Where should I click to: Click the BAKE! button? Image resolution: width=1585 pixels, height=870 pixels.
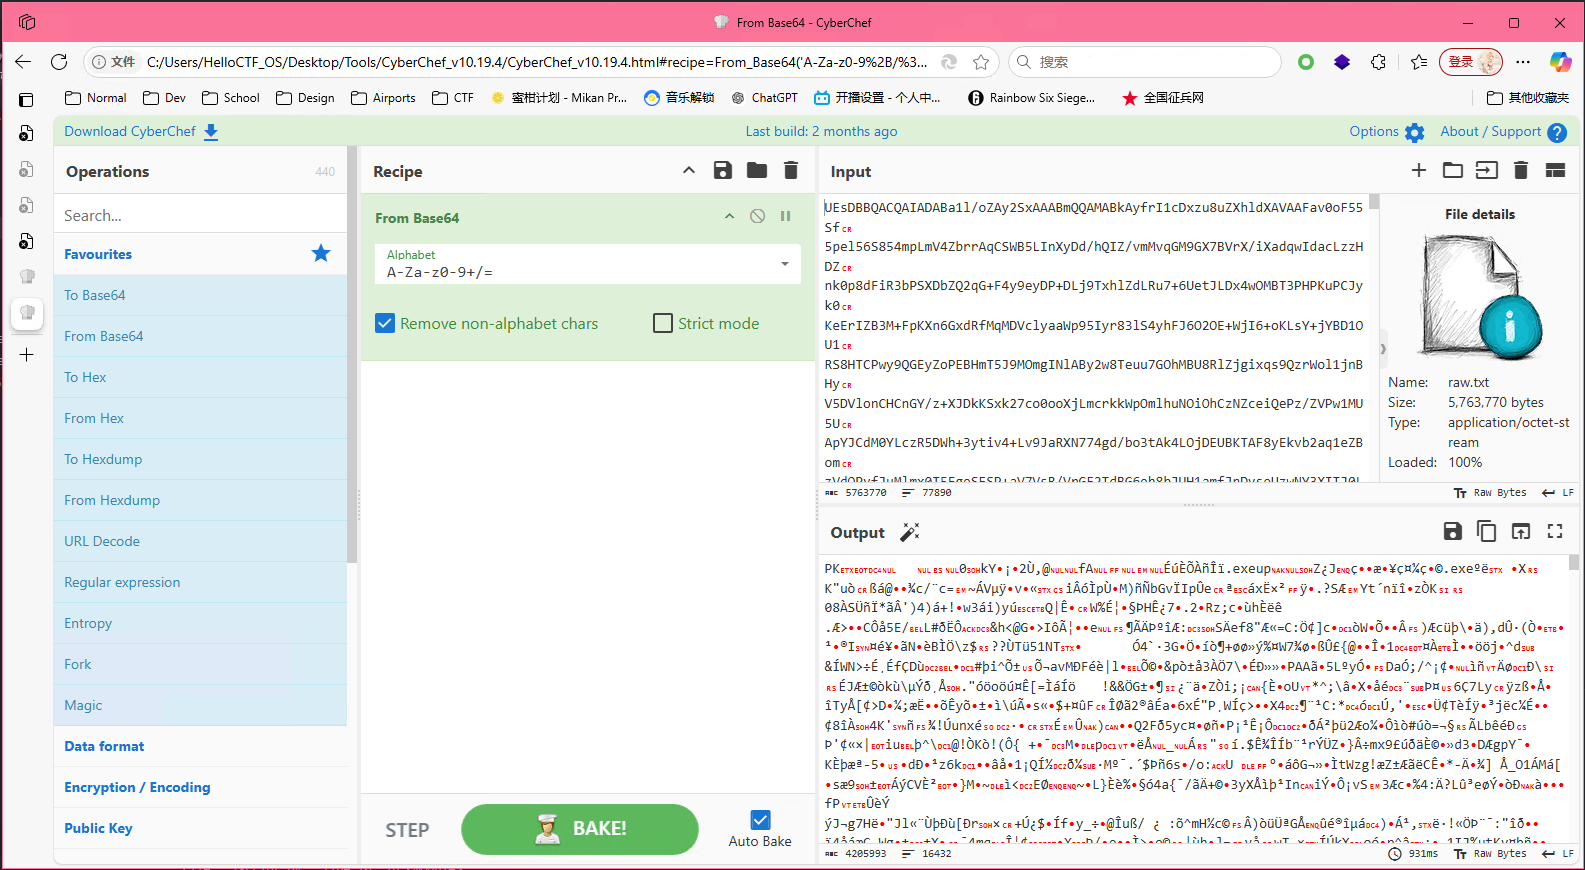pyautogui.click(x=580, y=829)
